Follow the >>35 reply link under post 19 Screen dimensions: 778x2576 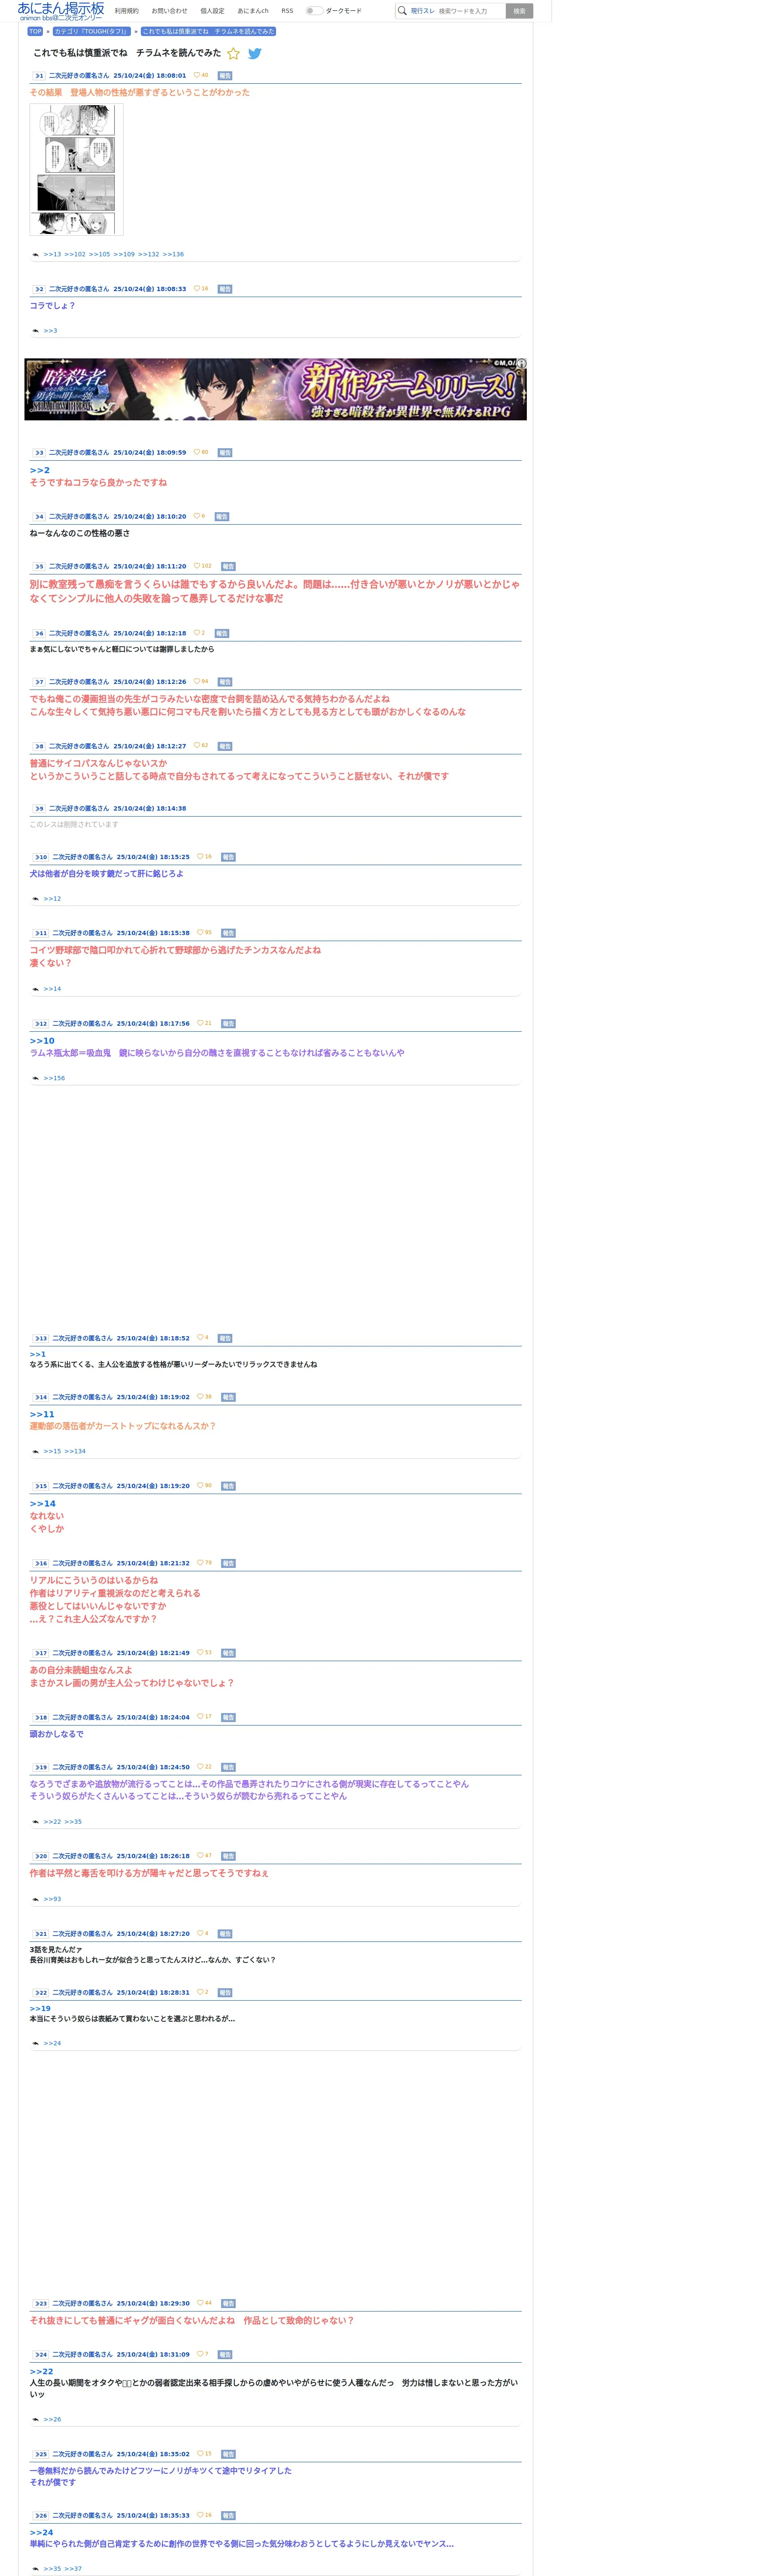[73, 1822]
